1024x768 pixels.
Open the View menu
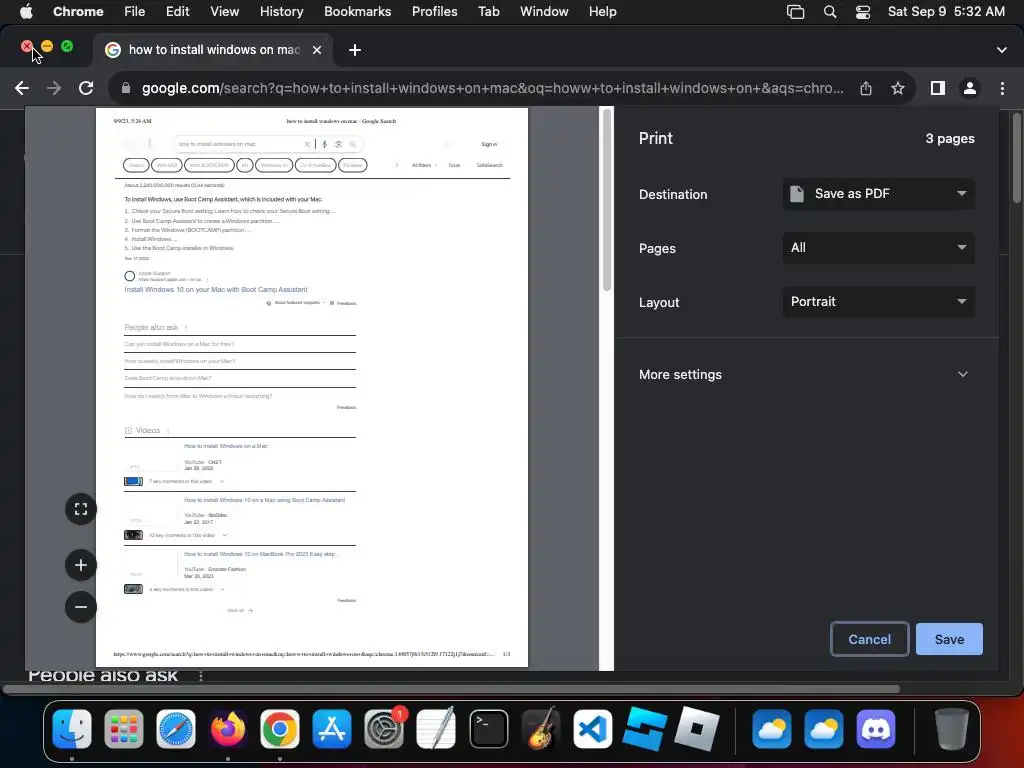pos(225,12)
